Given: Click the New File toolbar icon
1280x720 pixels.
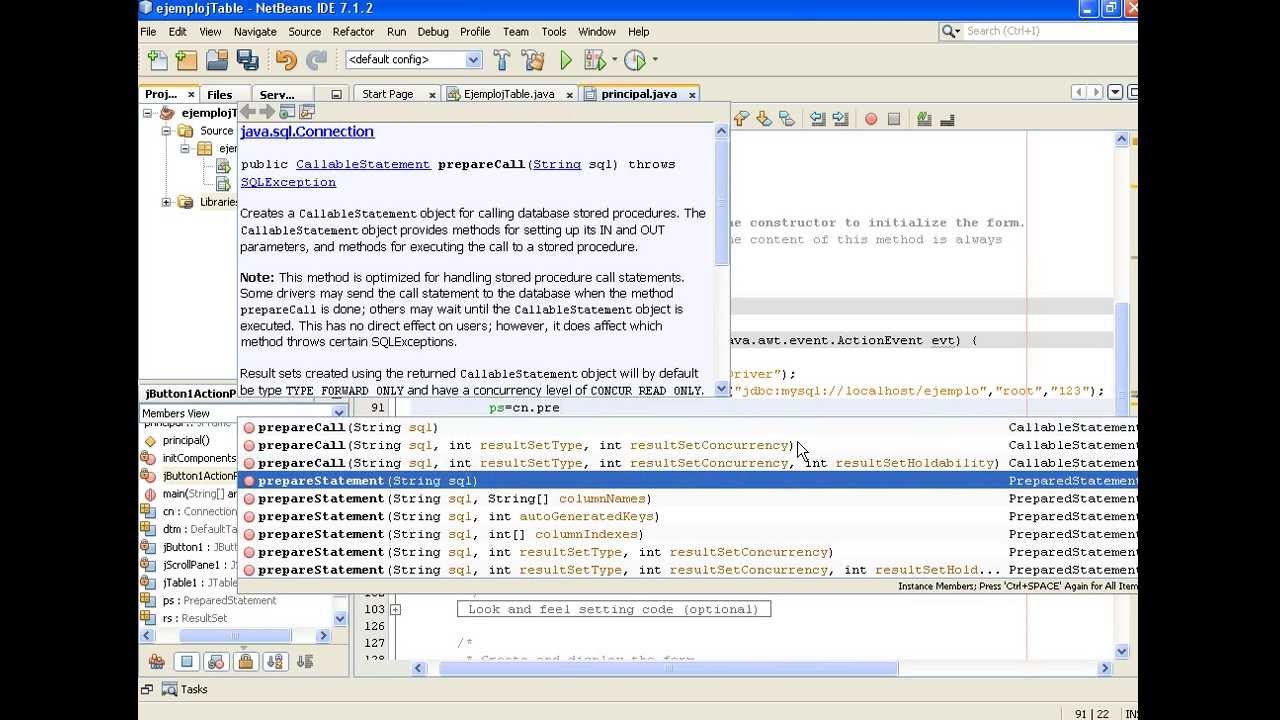Looking at the screenshot, I should [x=157, y=60].
